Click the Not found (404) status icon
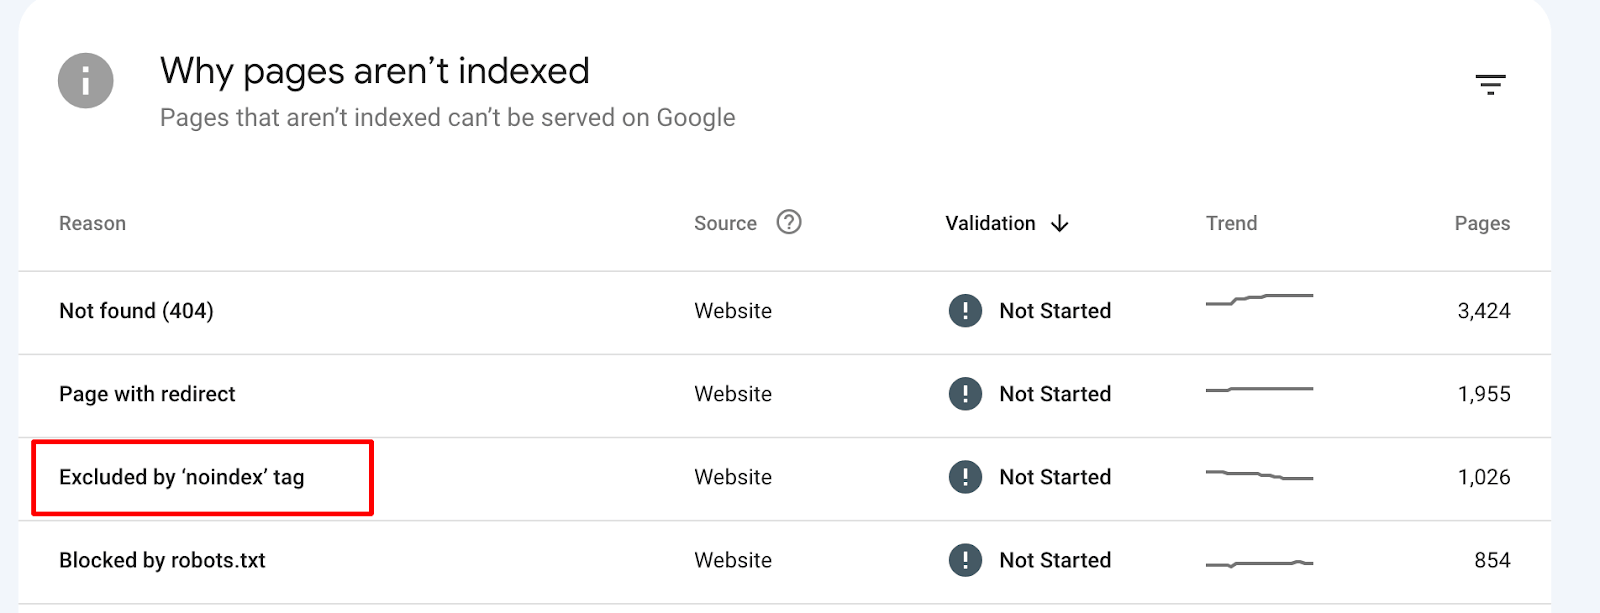Screen dimensions: 1600x613 (x=965, y=311)
